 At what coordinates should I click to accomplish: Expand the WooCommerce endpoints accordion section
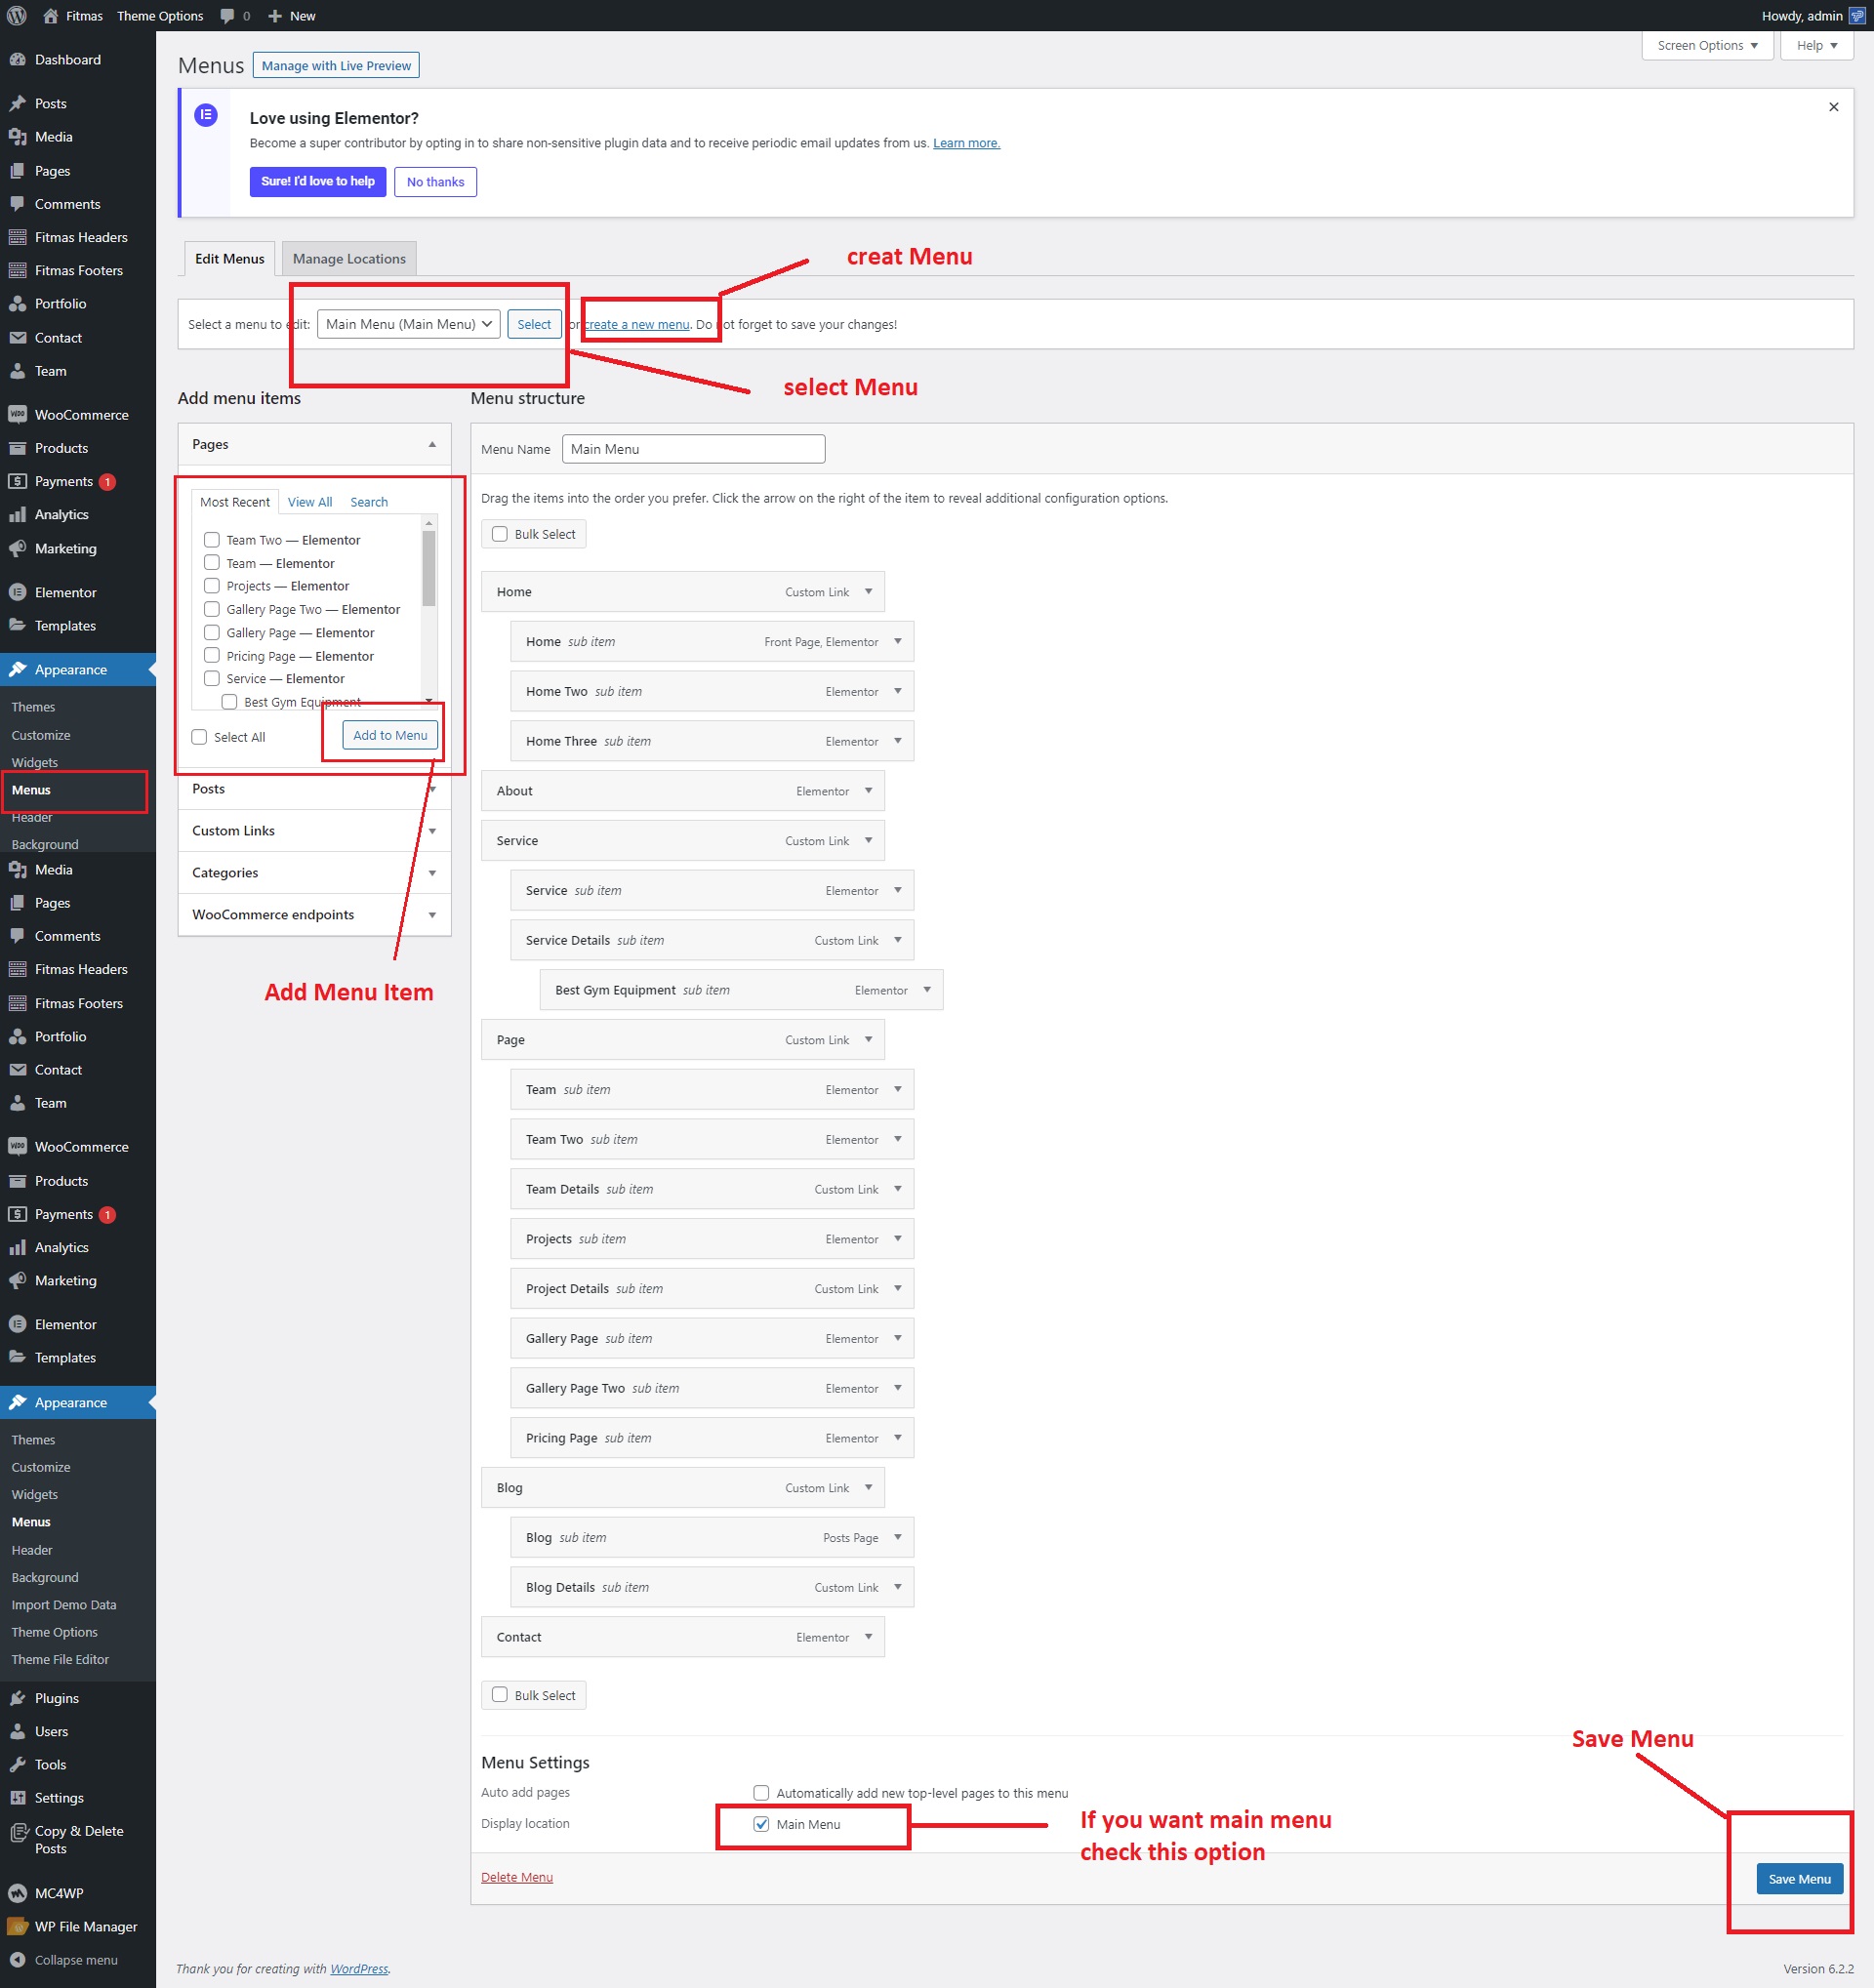[x=314, y=915]
